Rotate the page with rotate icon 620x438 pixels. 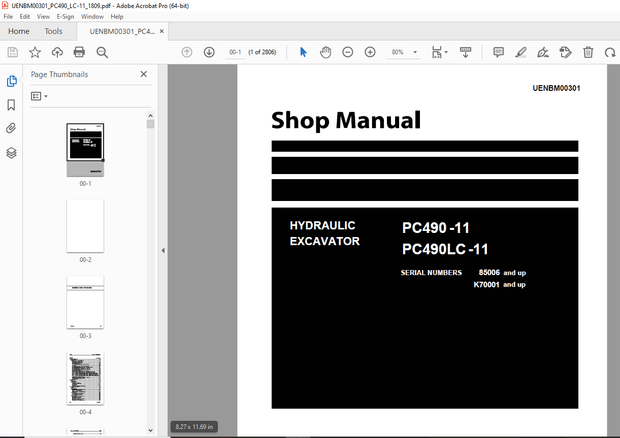point(610,52)
